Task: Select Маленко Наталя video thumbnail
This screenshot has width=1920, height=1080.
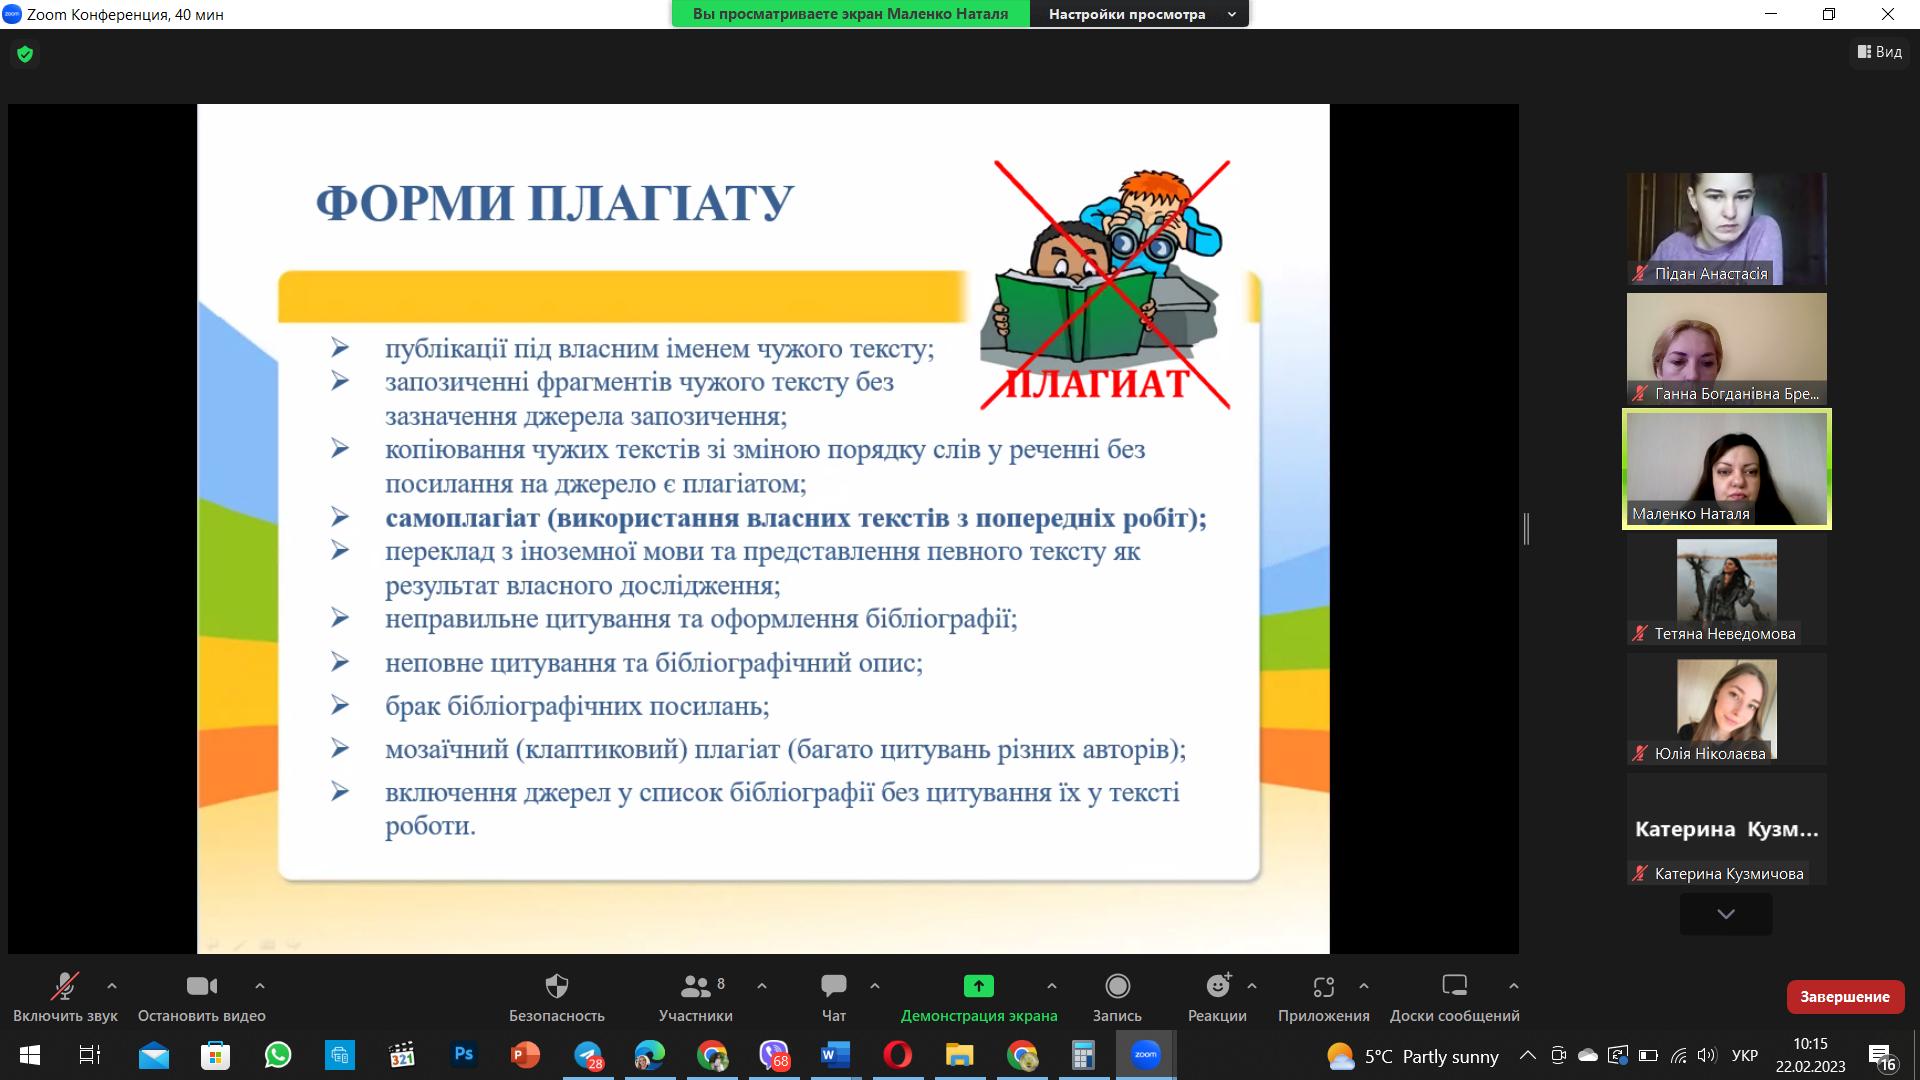Action: pyautogui.click(x=1726, y=468)
